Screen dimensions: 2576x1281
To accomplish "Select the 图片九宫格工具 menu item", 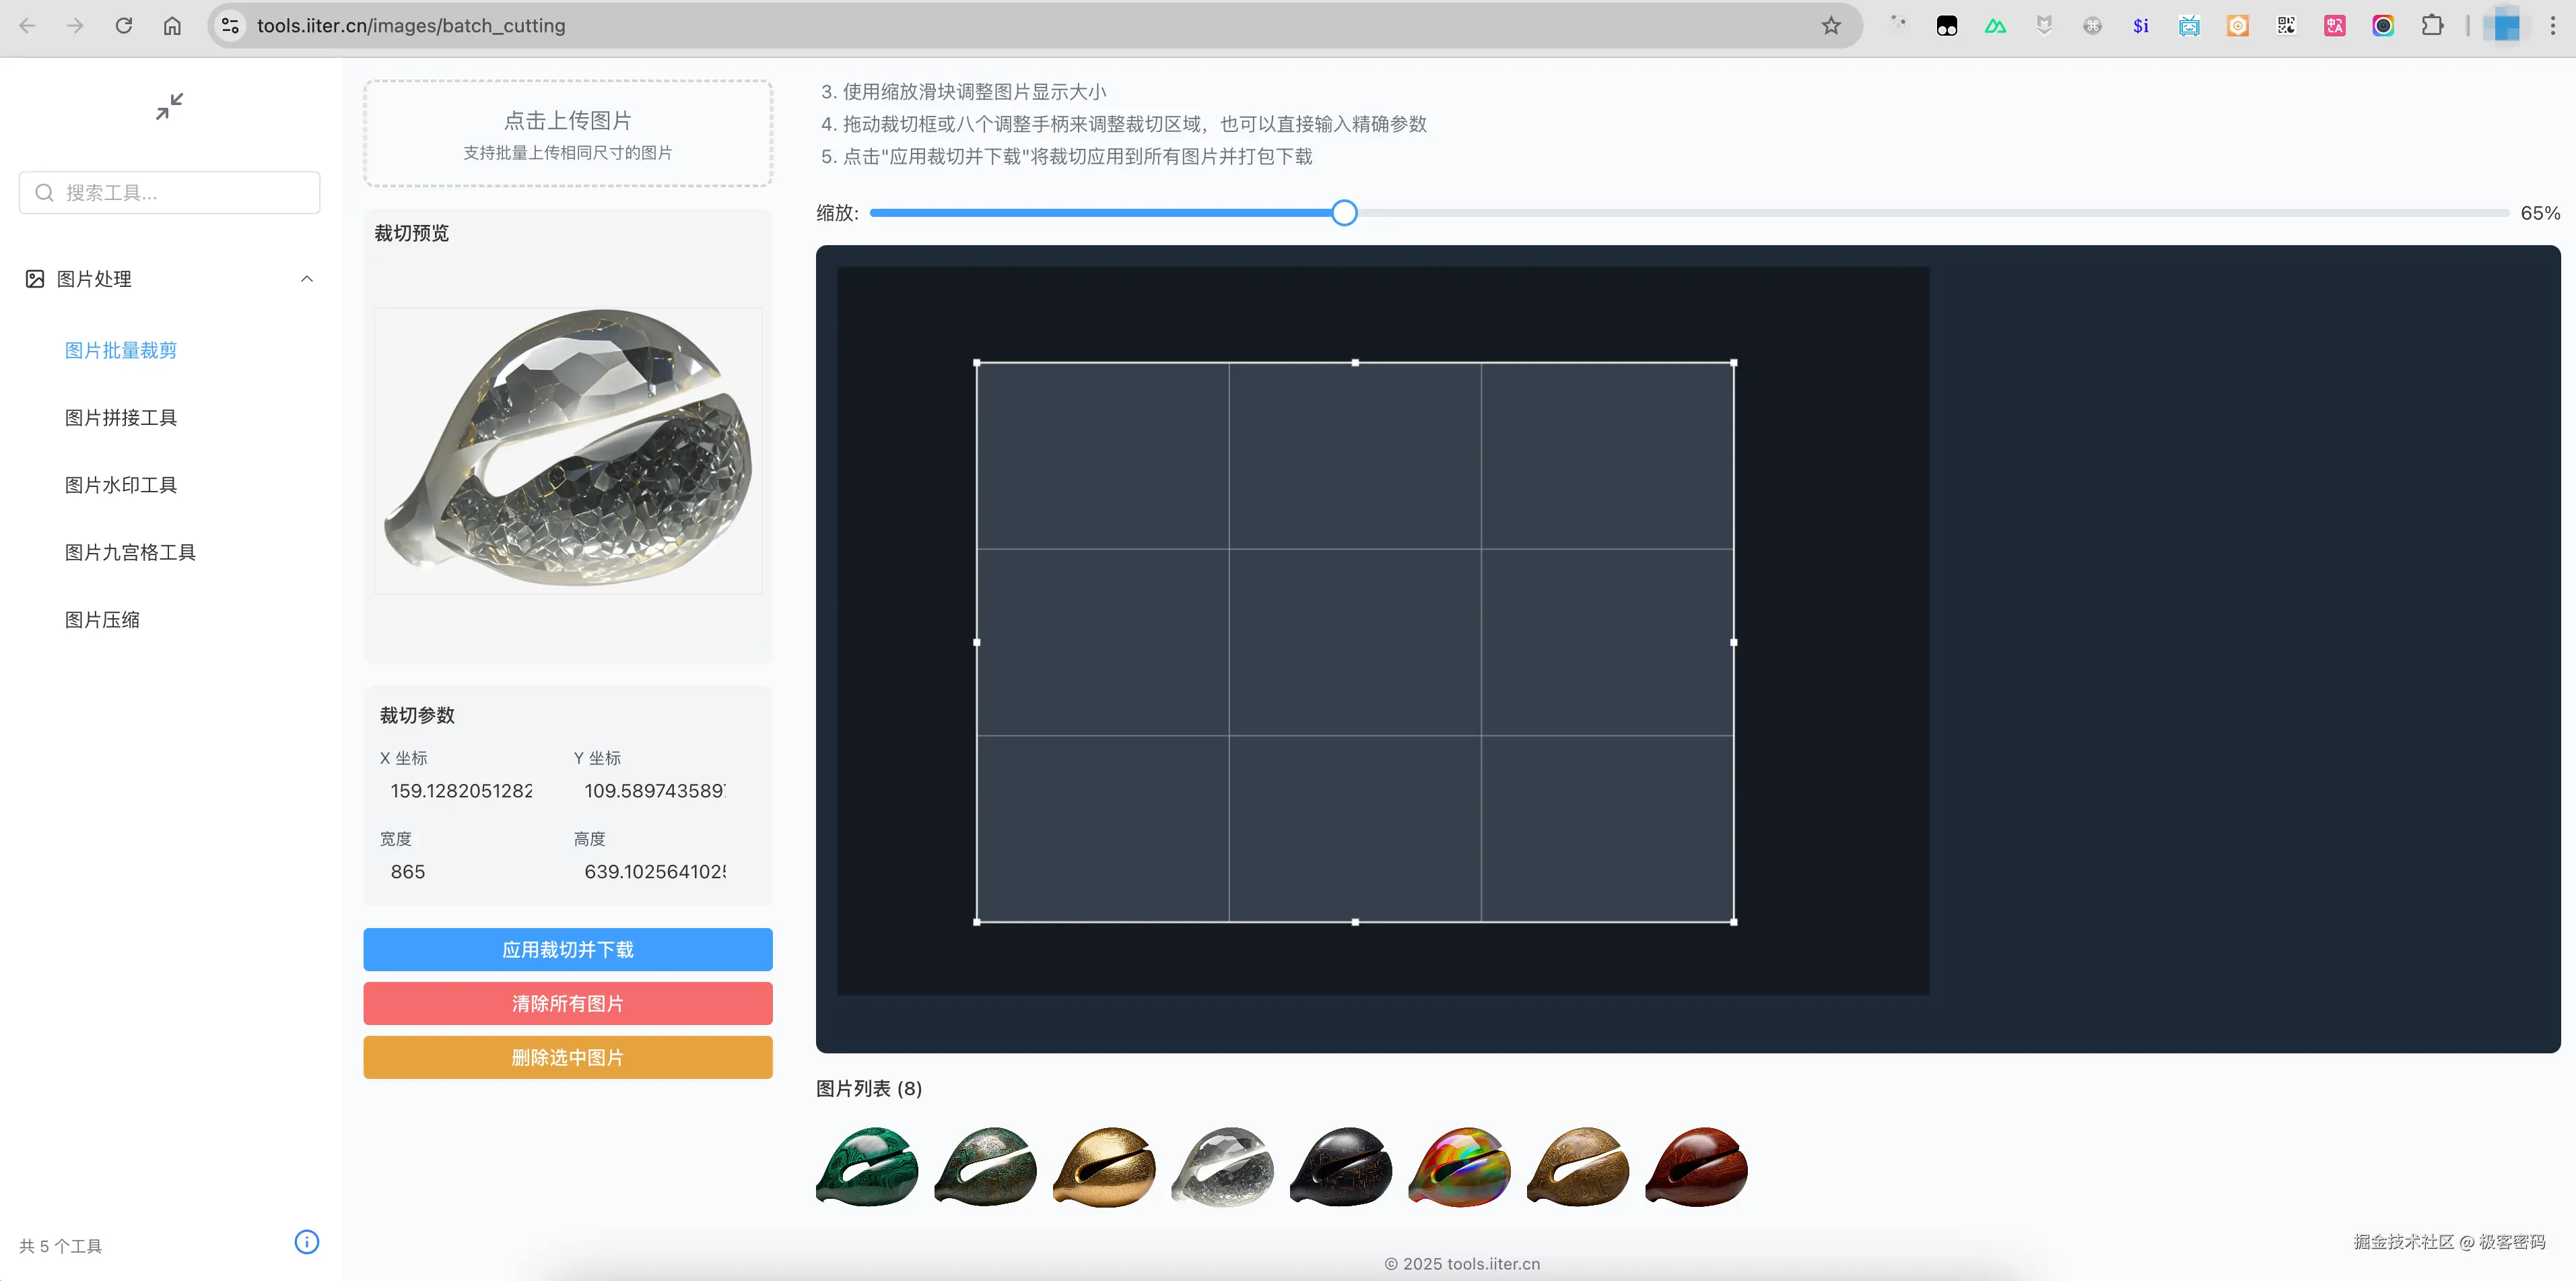I will tap(130, 552).
